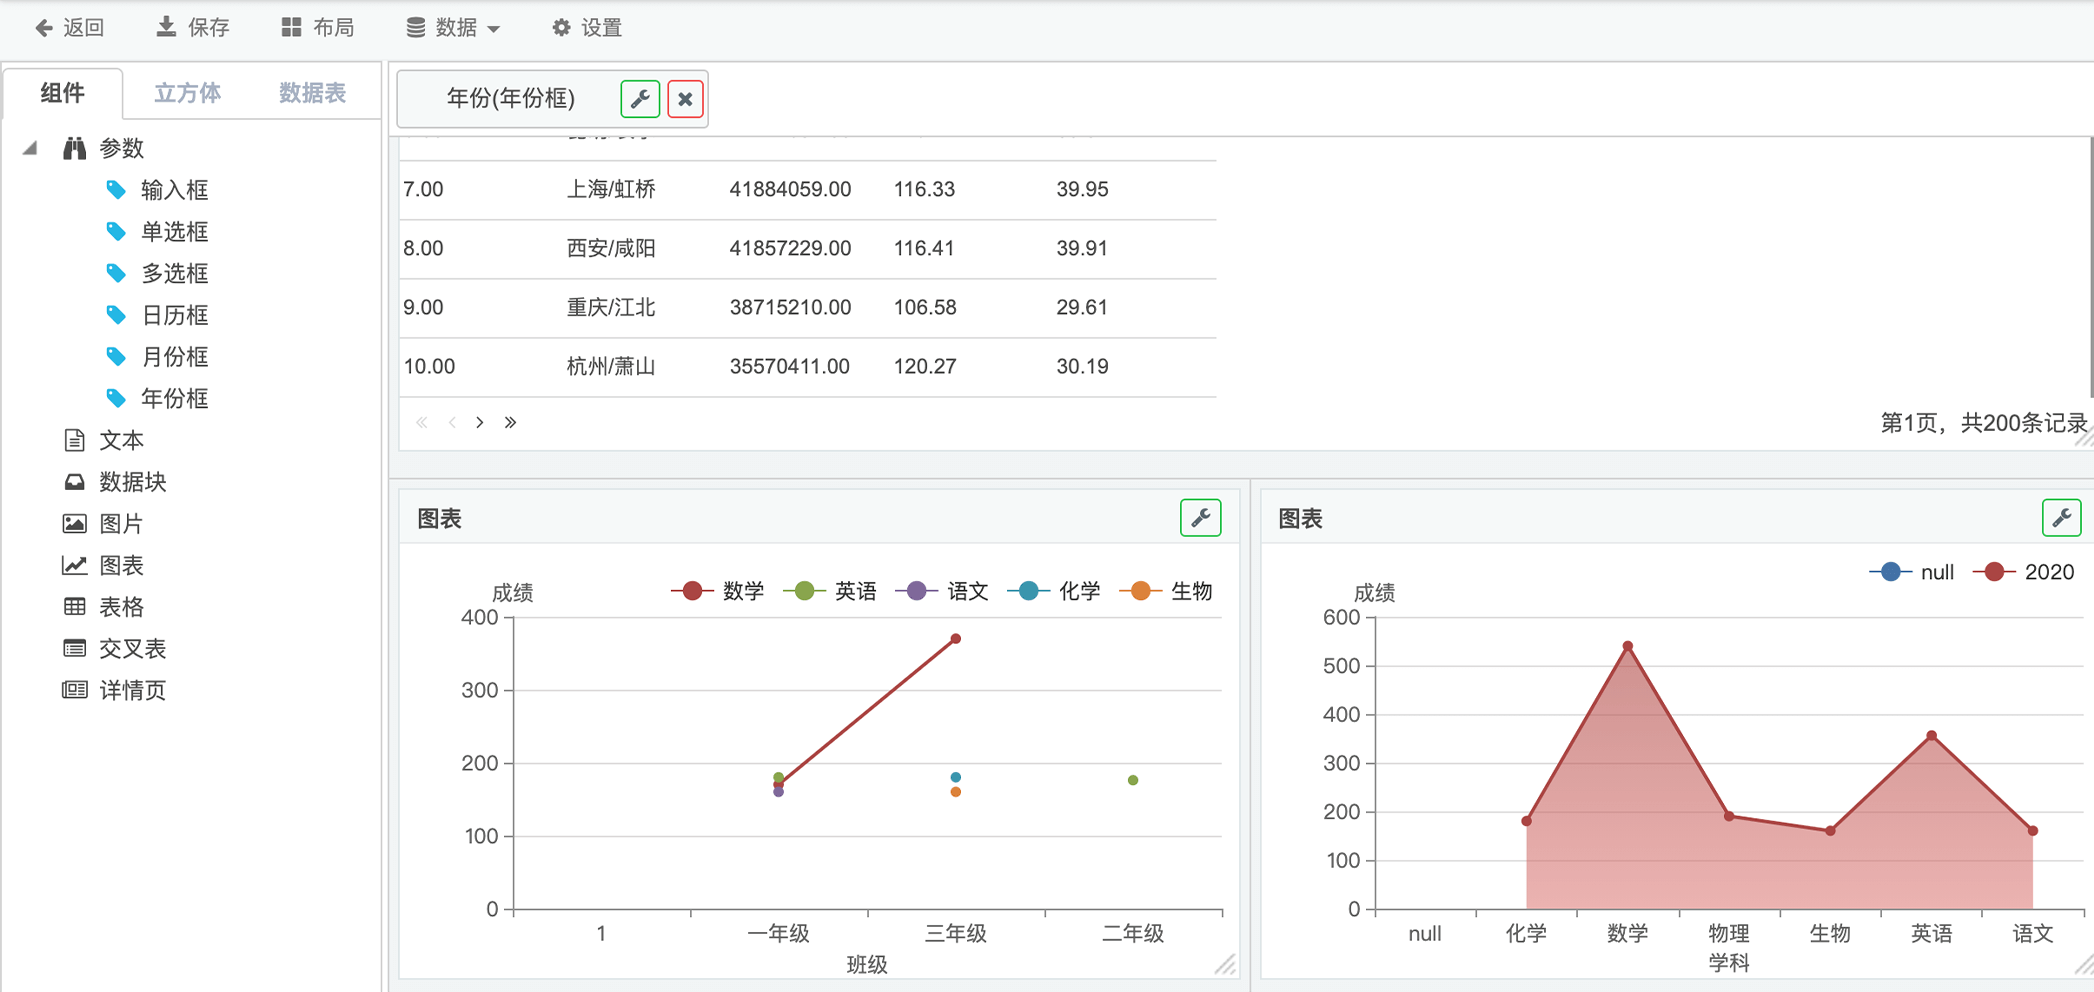Screen dimensions: 2094x992
Task: Select the 年份框 tag icon
Action: (x=116, y=398)
